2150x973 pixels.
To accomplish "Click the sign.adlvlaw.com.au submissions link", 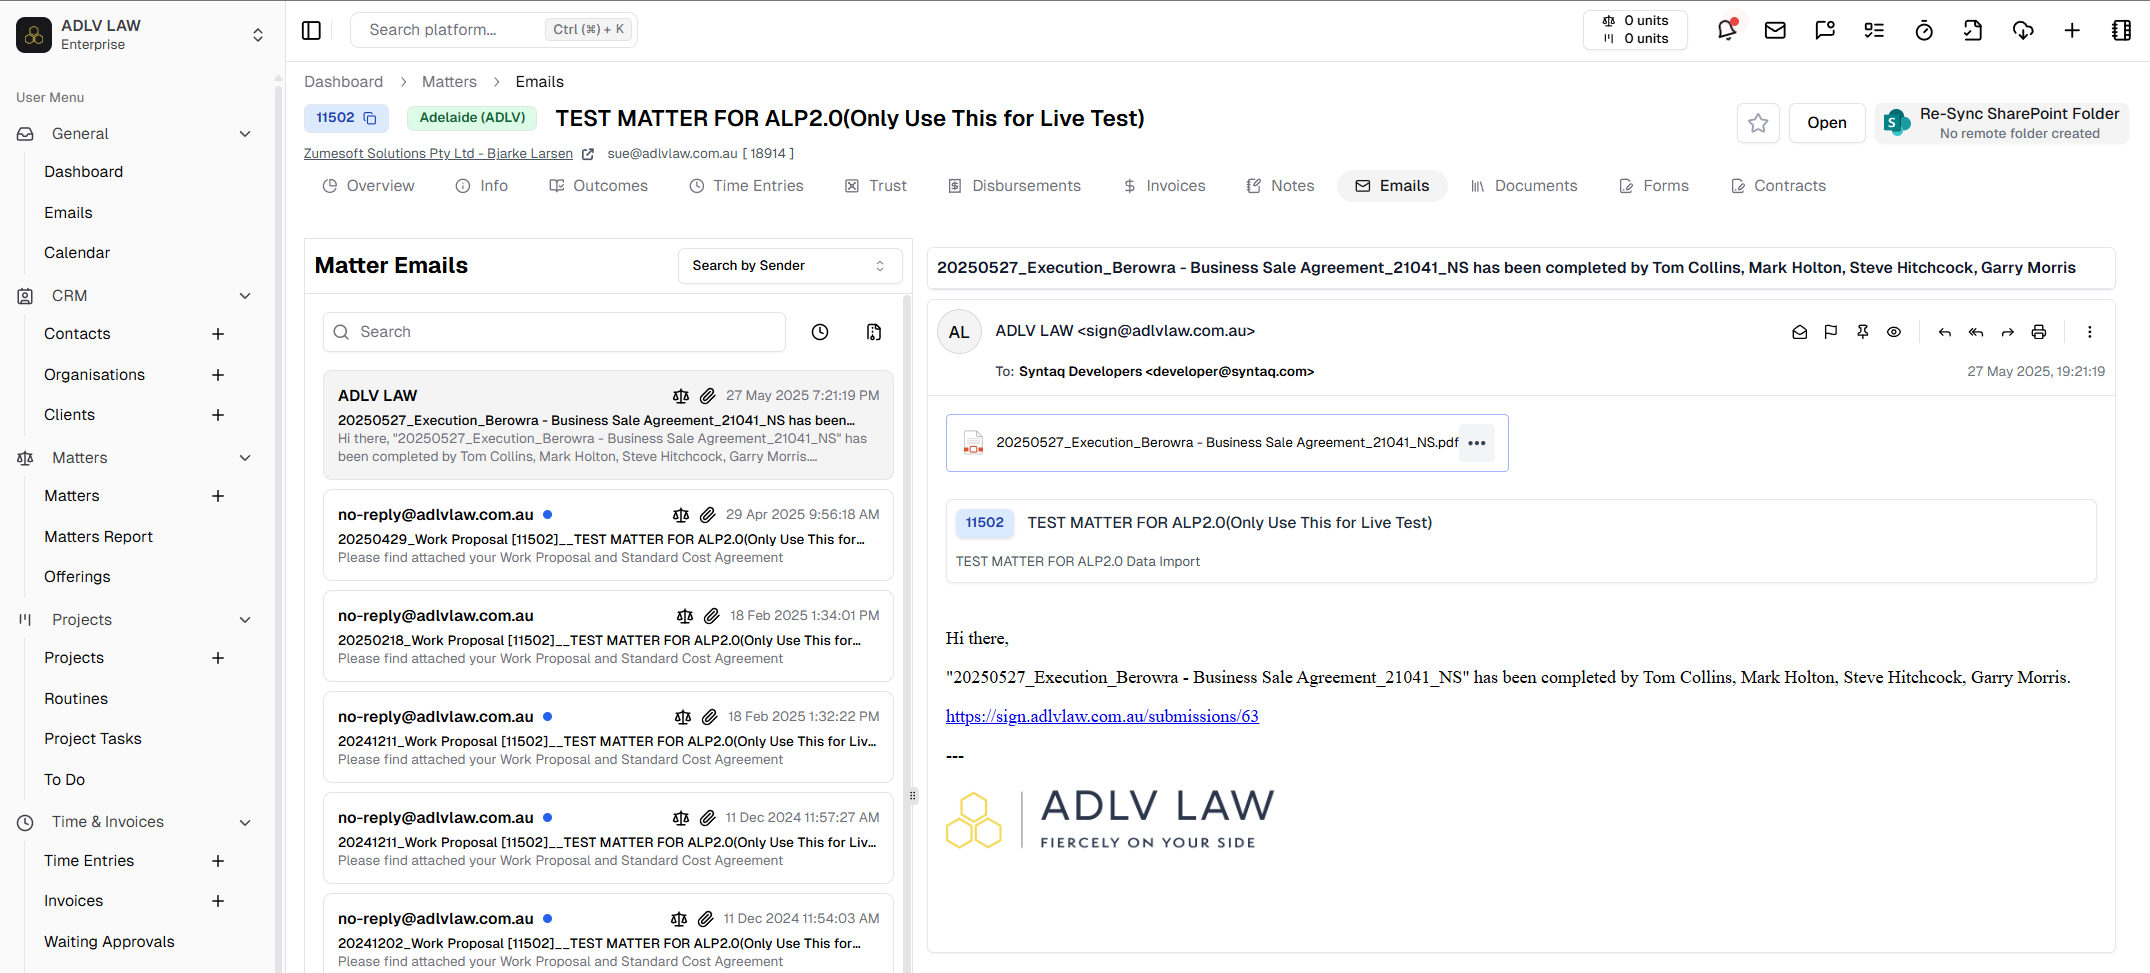I will 1102,716.
